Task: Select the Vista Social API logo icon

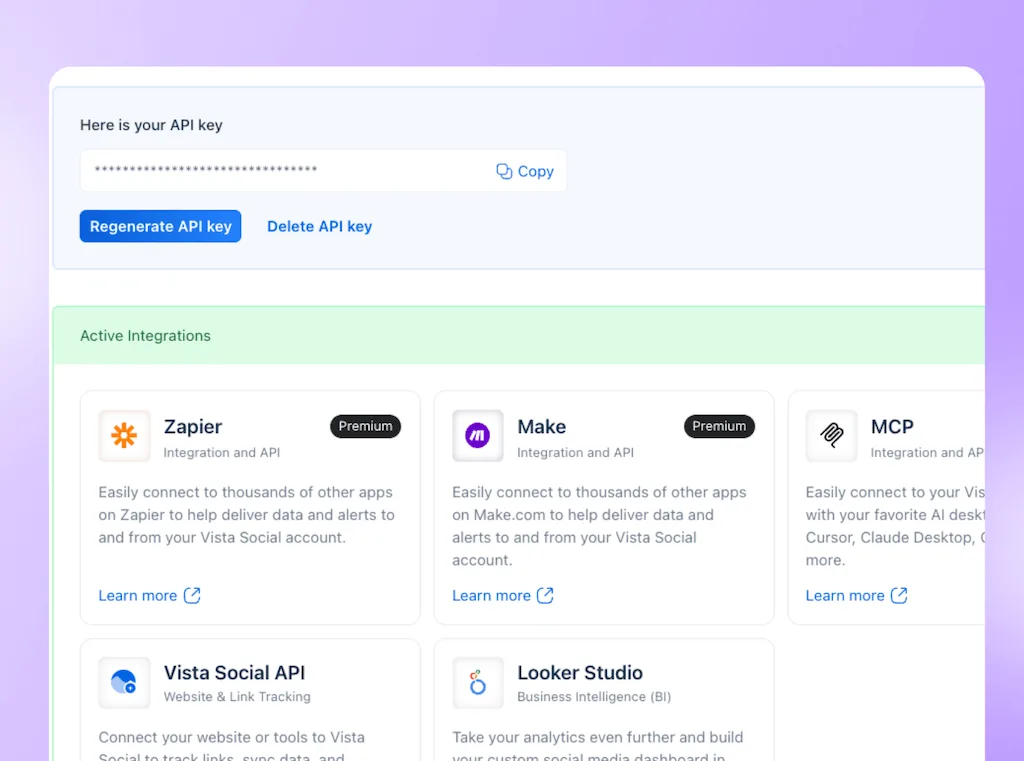Action: coord(124,683)
